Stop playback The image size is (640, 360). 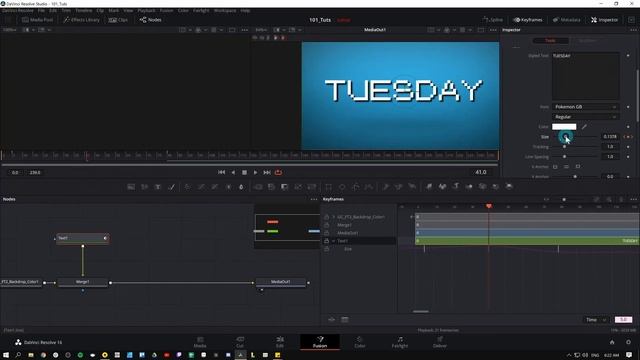coord(244,172)
